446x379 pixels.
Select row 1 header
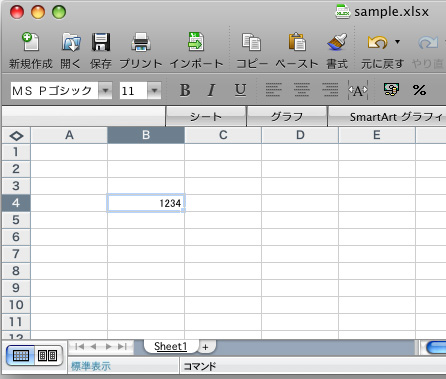pyautogui.click(x=16, y=152)
